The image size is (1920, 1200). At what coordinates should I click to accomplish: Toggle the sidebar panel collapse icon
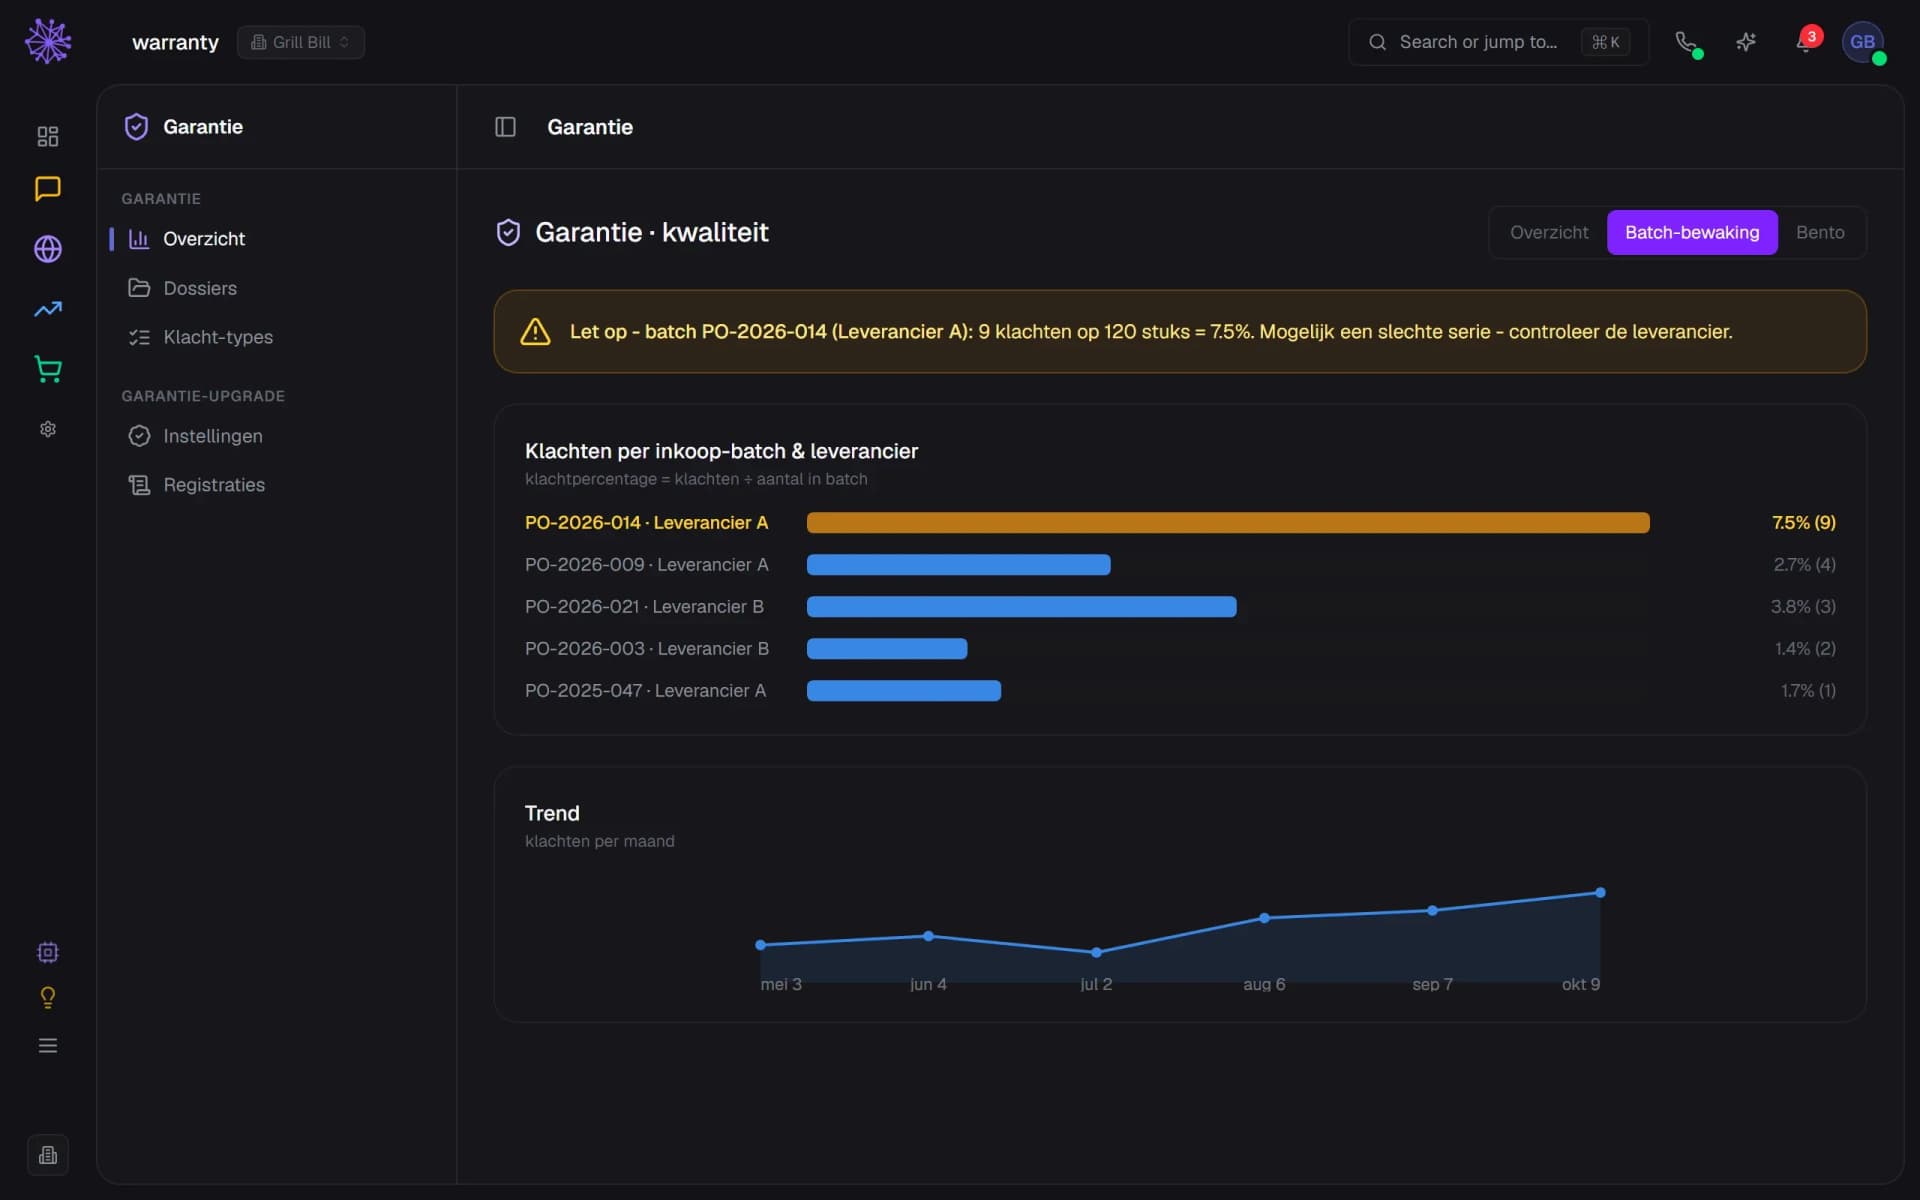point(505,127)
